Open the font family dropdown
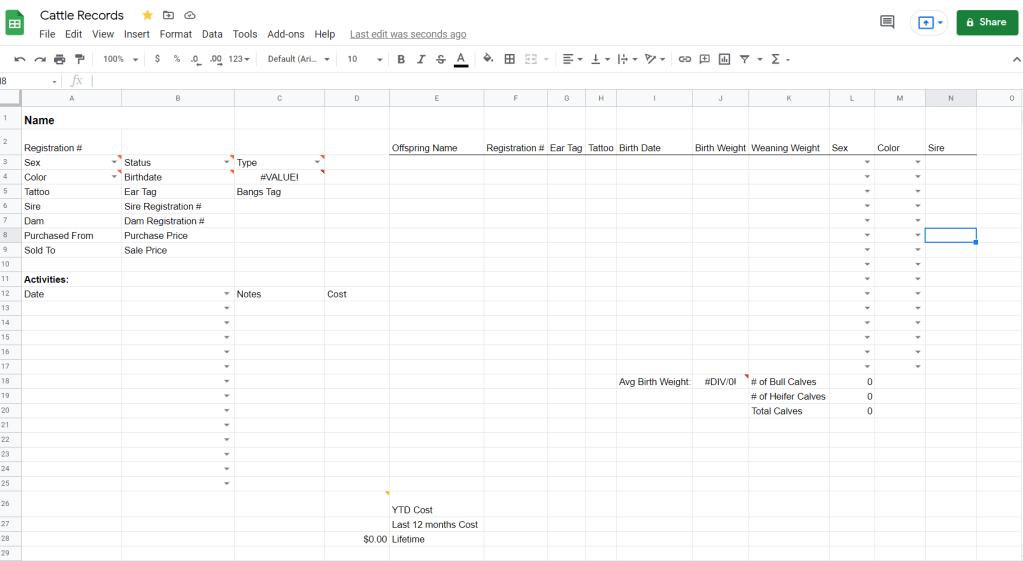 298,59
